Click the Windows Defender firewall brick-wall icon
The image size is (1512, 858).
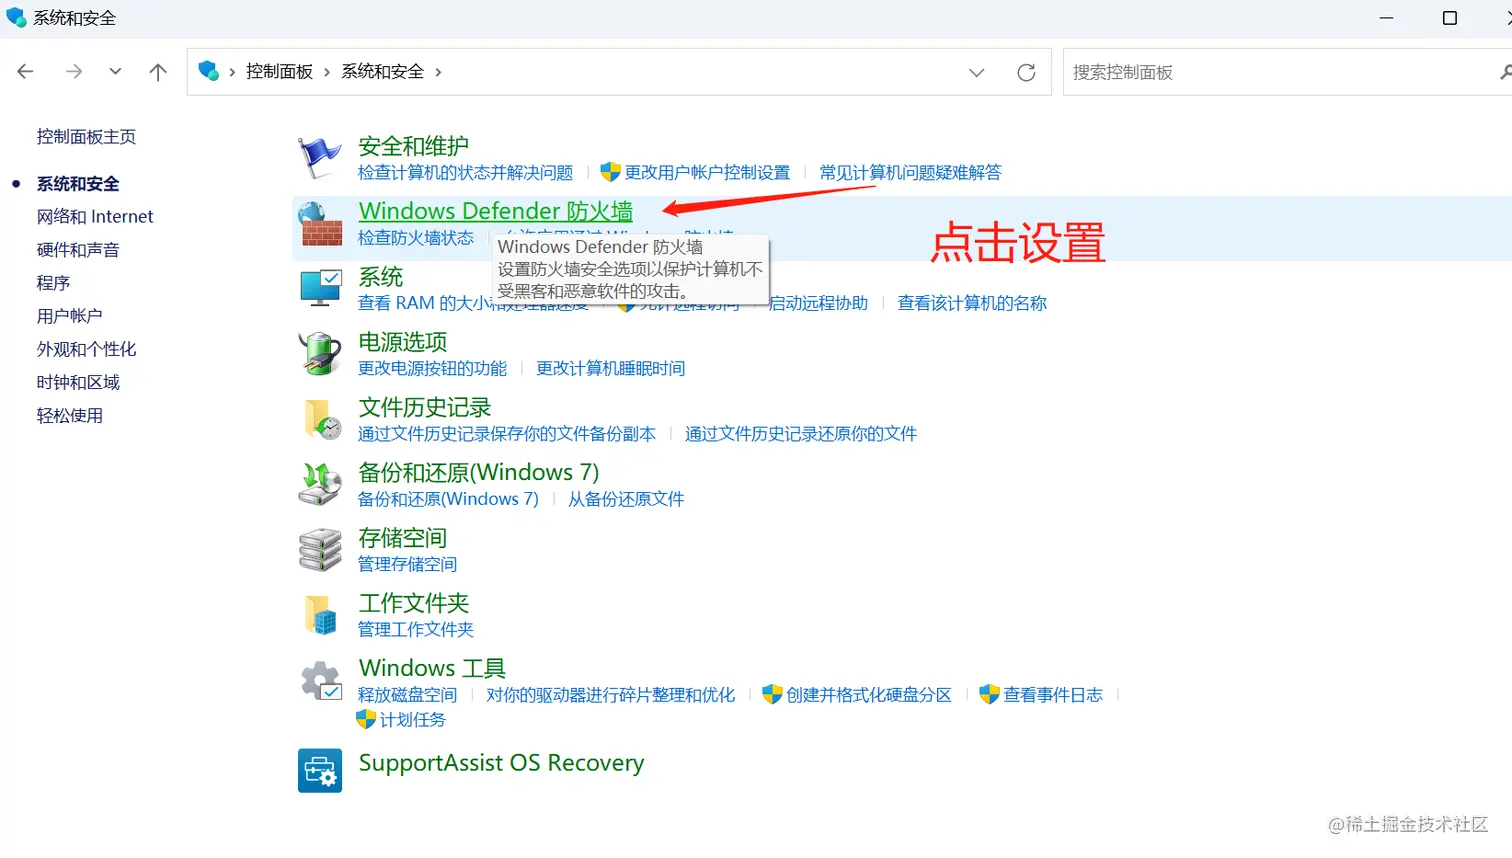pyautogui.click(x=320, y=224)
